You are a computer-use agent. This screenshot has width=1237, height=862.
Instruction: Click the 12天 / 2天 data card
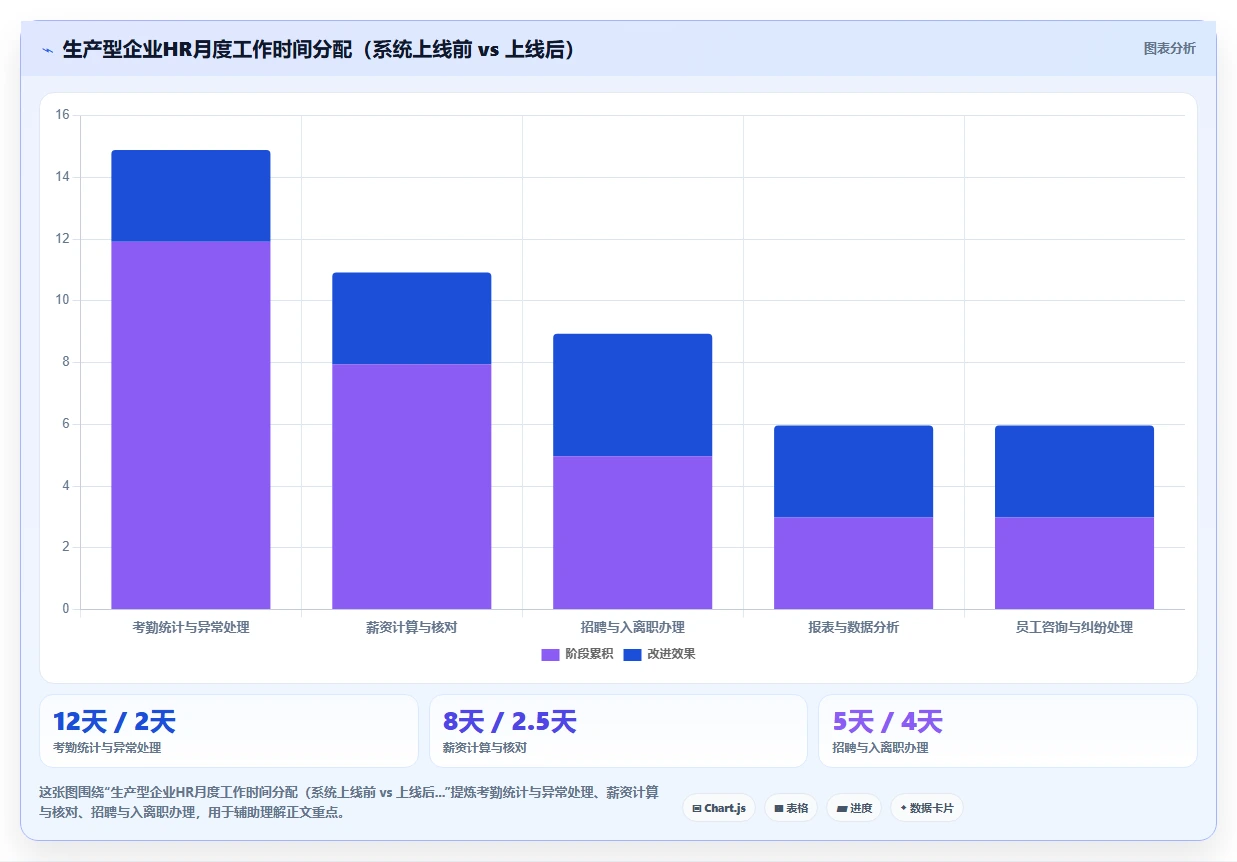[229, 731]
